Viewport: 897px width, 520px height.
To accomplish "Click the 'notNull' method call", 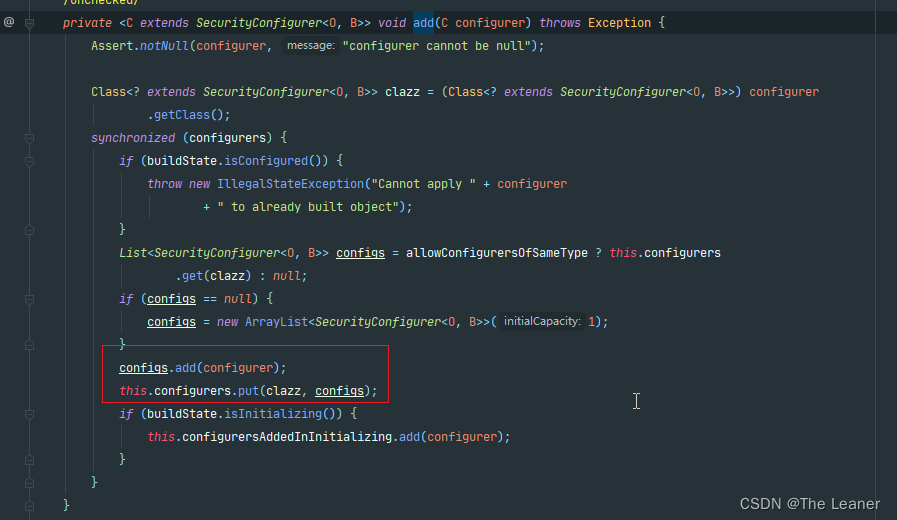I will pyautogui.click(x=164, y=46).
